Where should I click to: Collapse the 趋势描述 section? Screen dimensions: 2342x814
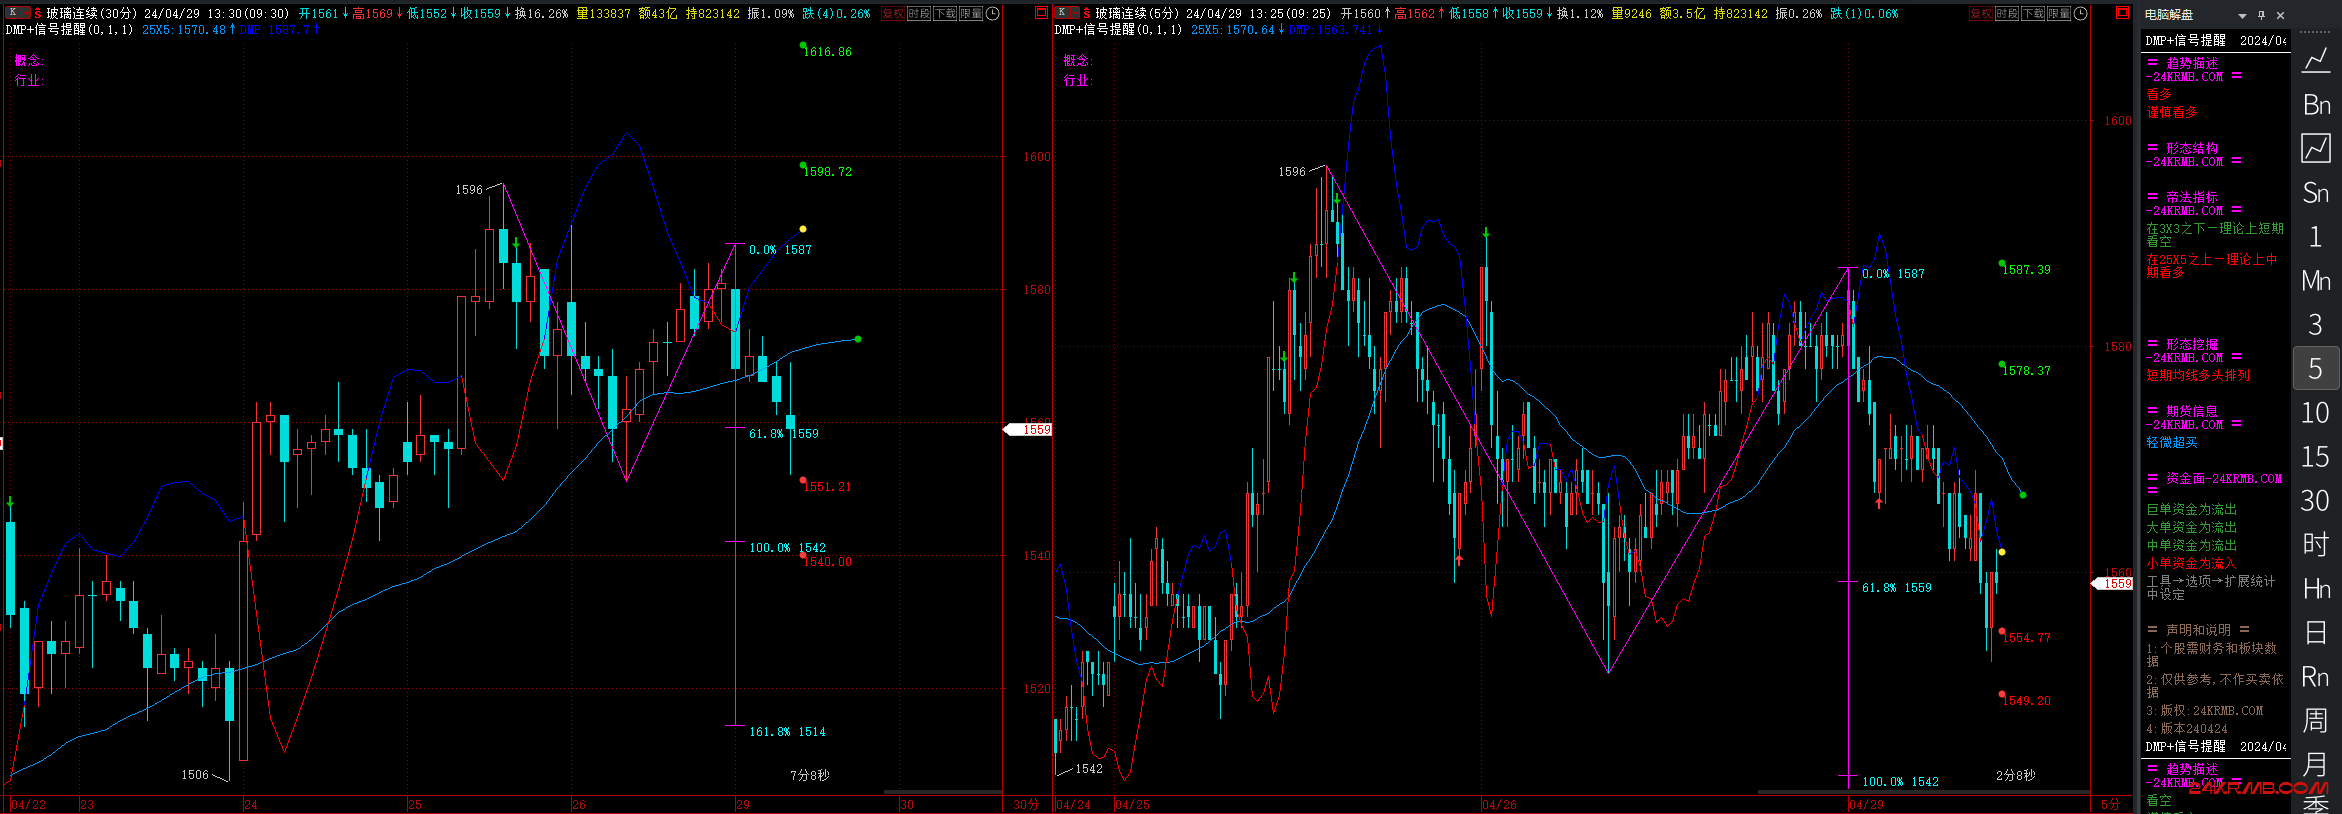click(2193, 69)
